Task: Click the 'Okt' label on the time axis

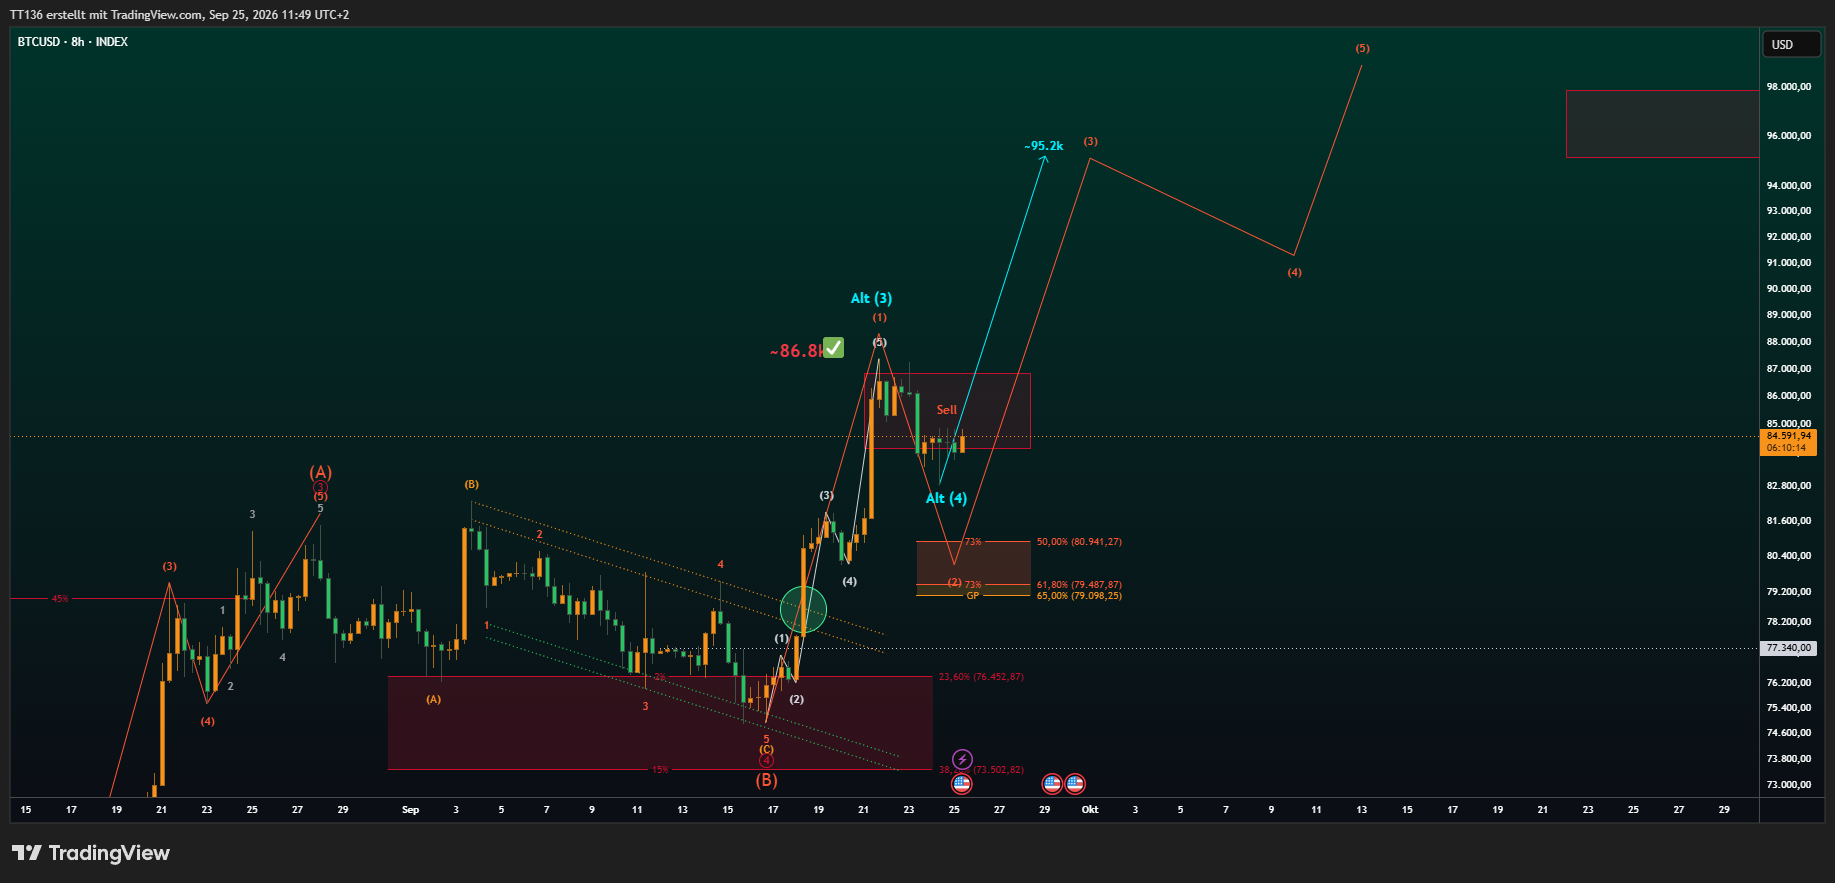Action: tap(1090, 810)
